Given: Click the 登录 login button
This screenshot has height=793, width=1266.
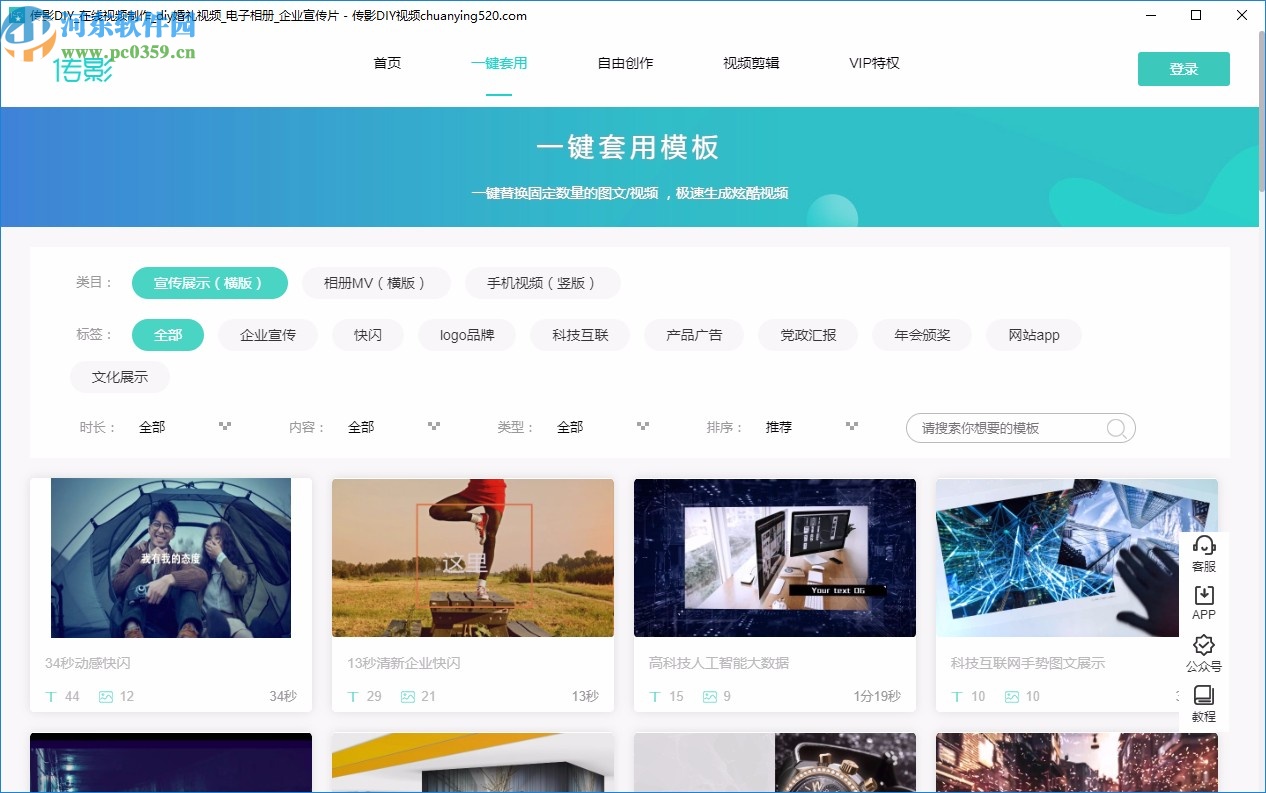Looking at the screenshot, I should [x=1184, y=69].
